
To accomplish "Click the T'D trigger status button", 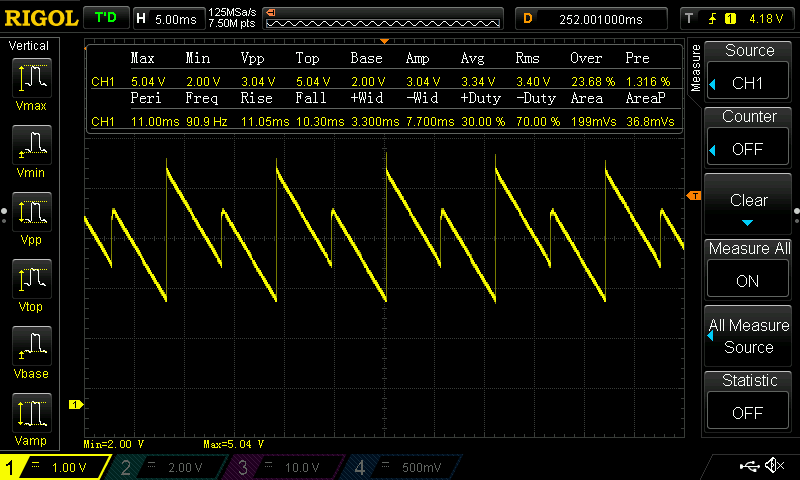I will pyautogui.click(x=104, y=18).
